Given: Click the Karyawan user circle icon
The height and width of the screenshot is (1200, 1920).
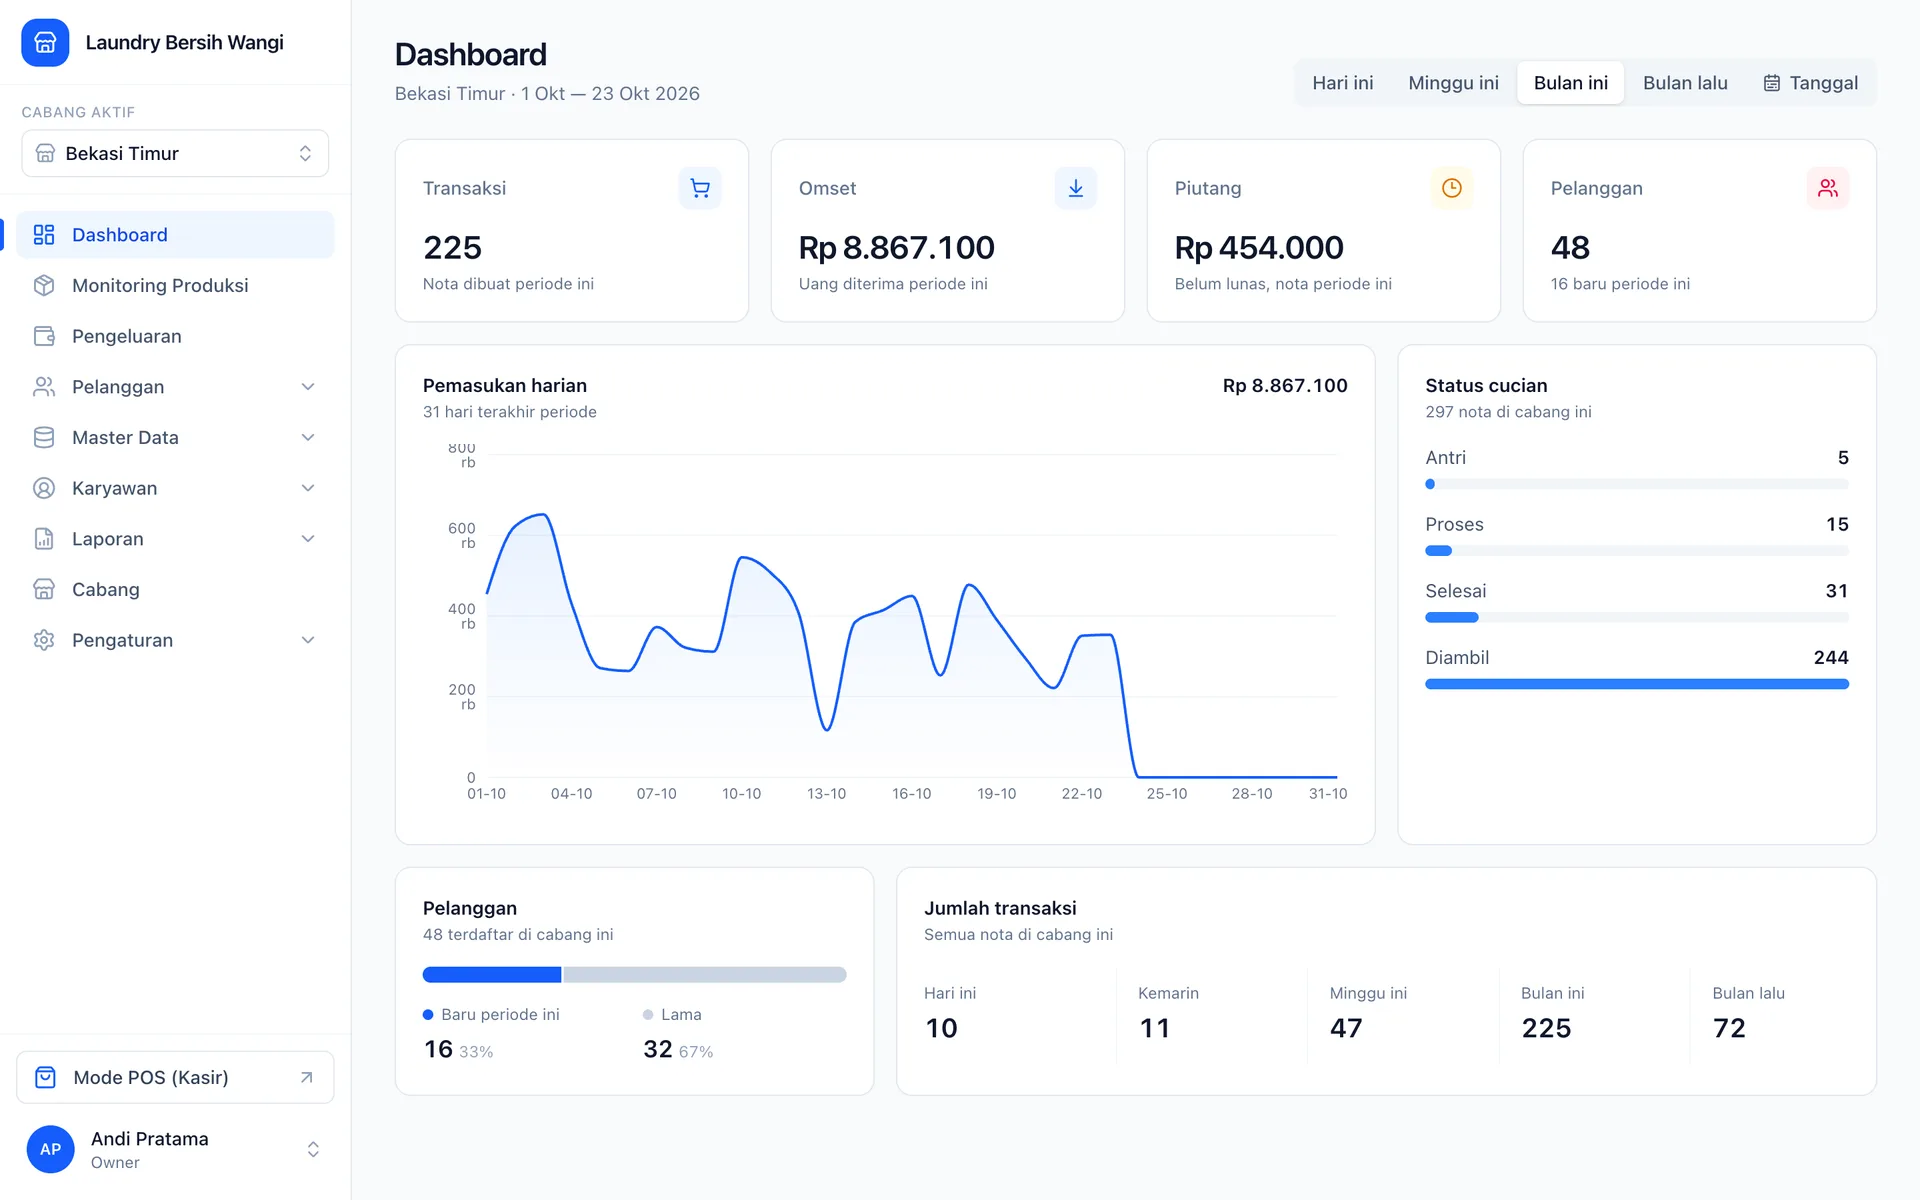Looking at the screenshot, I should click(44, 488).
